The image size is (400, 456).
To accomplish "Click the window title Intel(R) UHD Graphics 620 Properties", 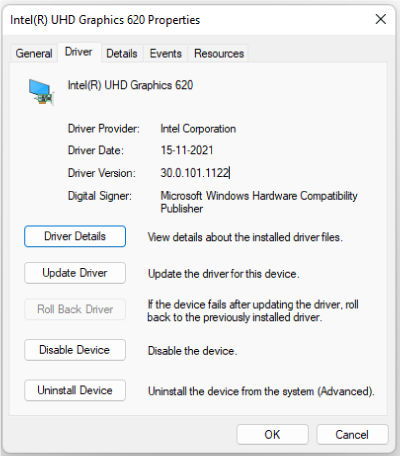I will tap(105, 20).
